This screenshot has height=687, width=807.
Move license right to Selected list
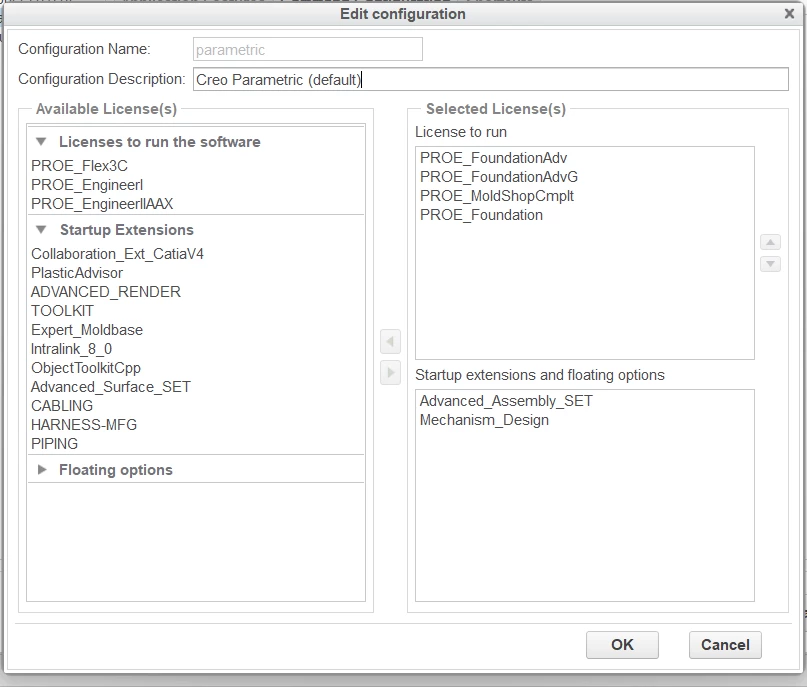[390, 373]
